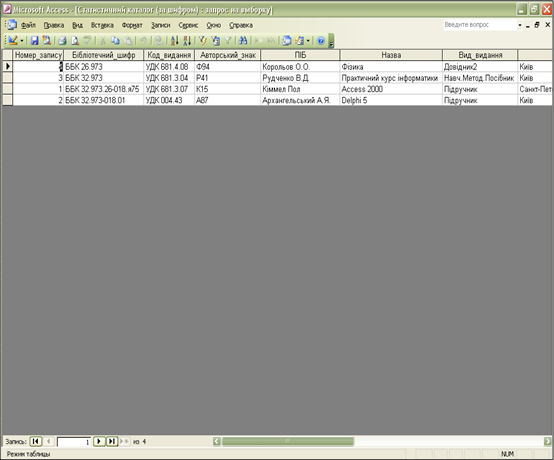Expand the View mode dropdown arrow
This screenshot has width=554, height=460.
tap(22, 41)
